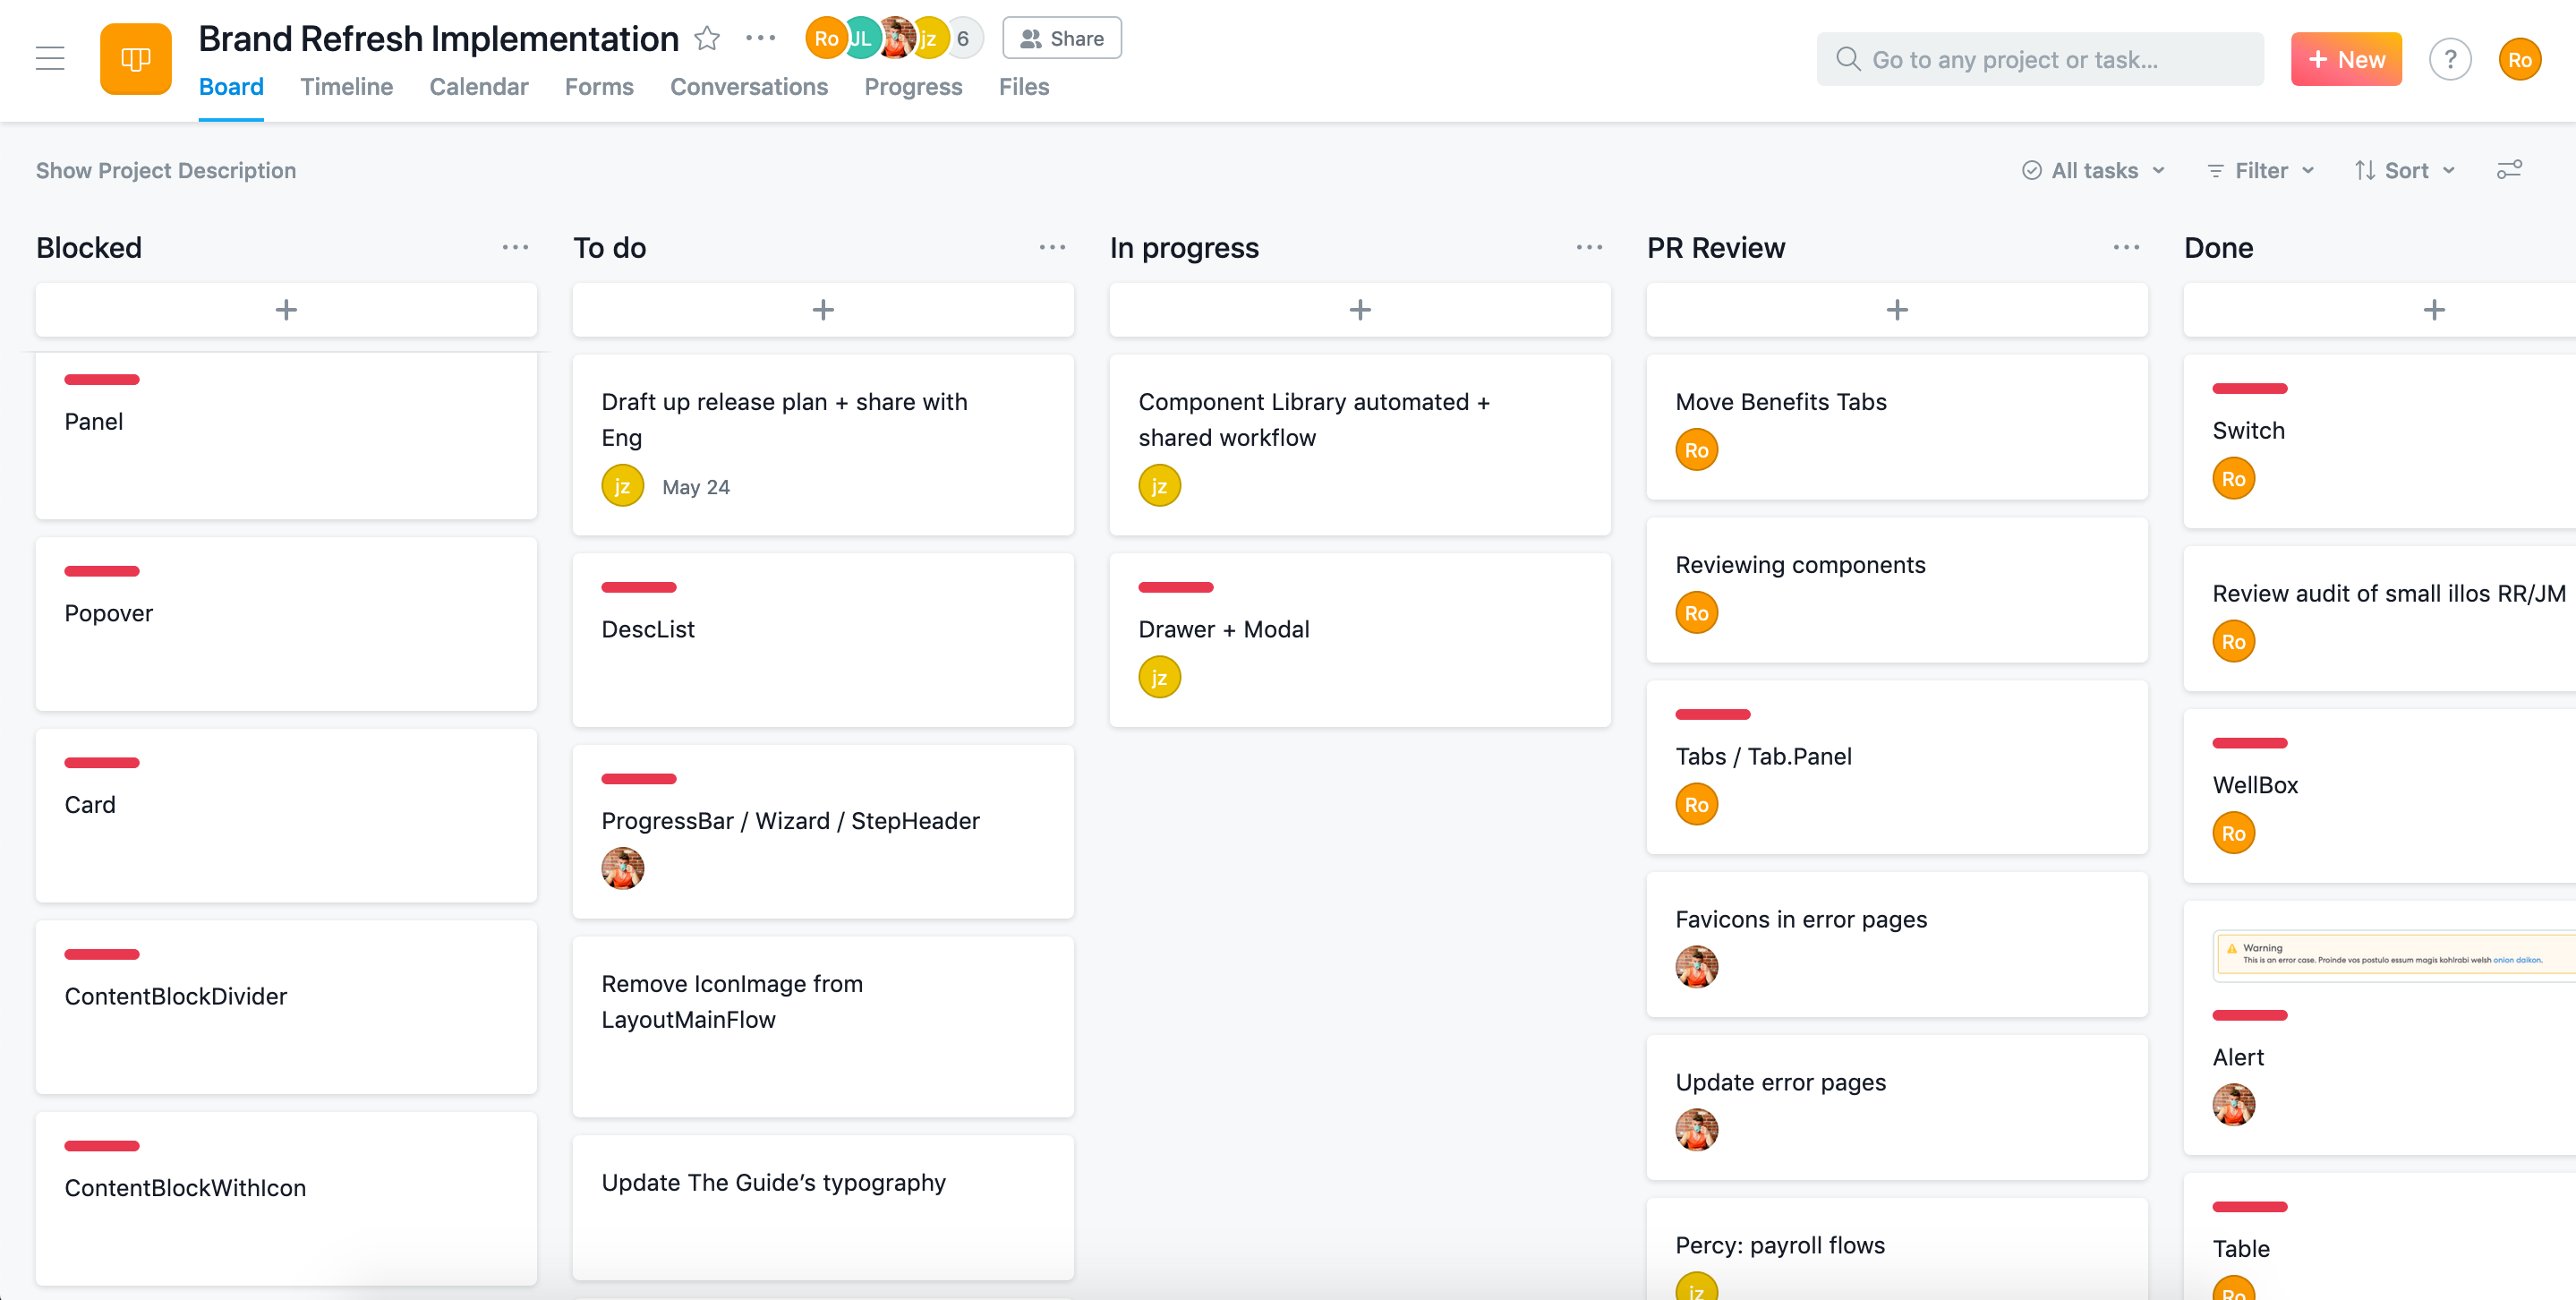
Task: Open the hamburger sidebar menu
Action: (x=50, y=59)
